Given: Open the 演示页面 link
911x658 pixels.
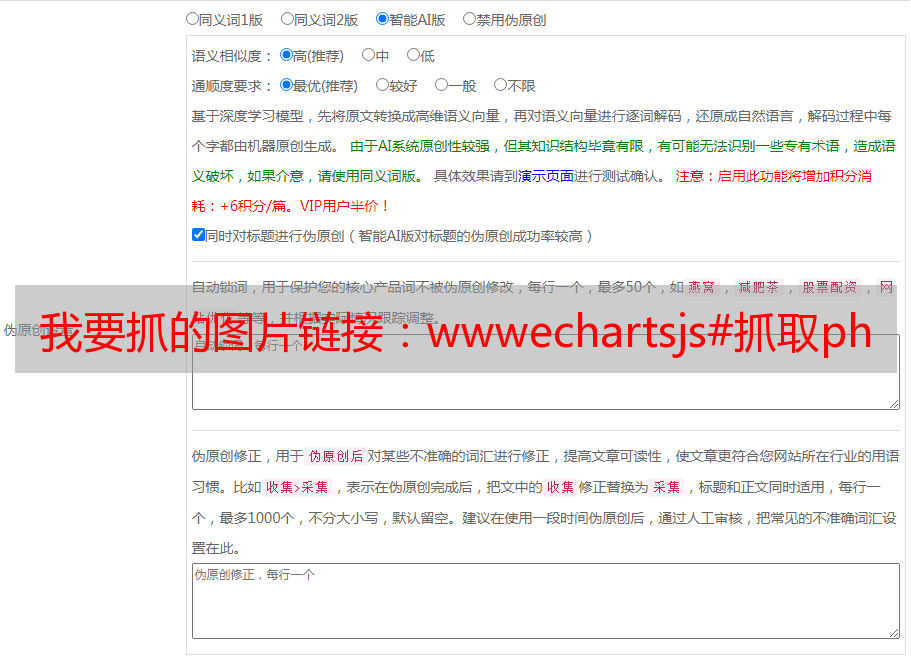Looking at the screenshot, I should (x=546, y=176).
